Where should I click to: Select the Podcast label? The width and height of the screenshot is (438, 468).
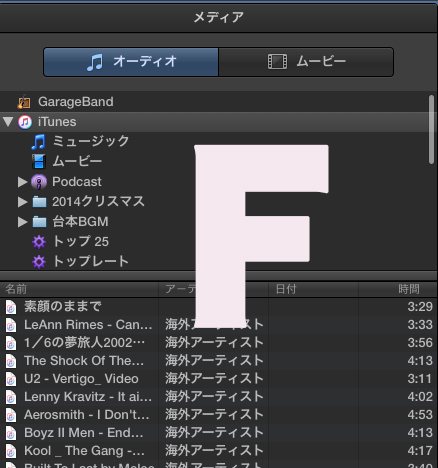(x=77, y=182)
